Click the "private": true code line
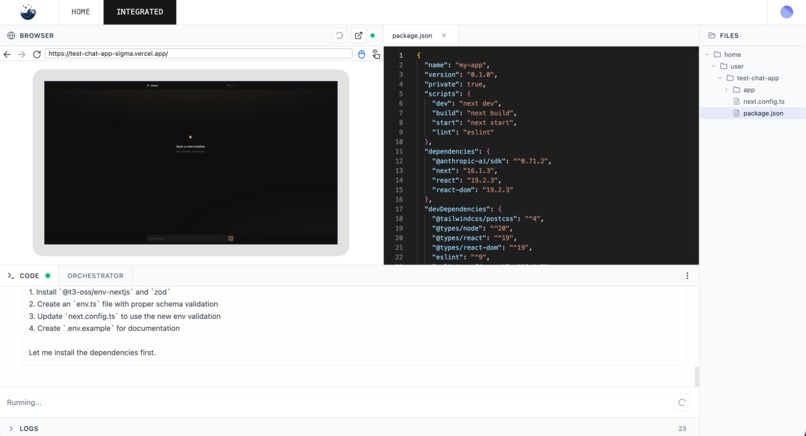Image resolution: width=806 pixels, height=436 pixels. (455, 84)
